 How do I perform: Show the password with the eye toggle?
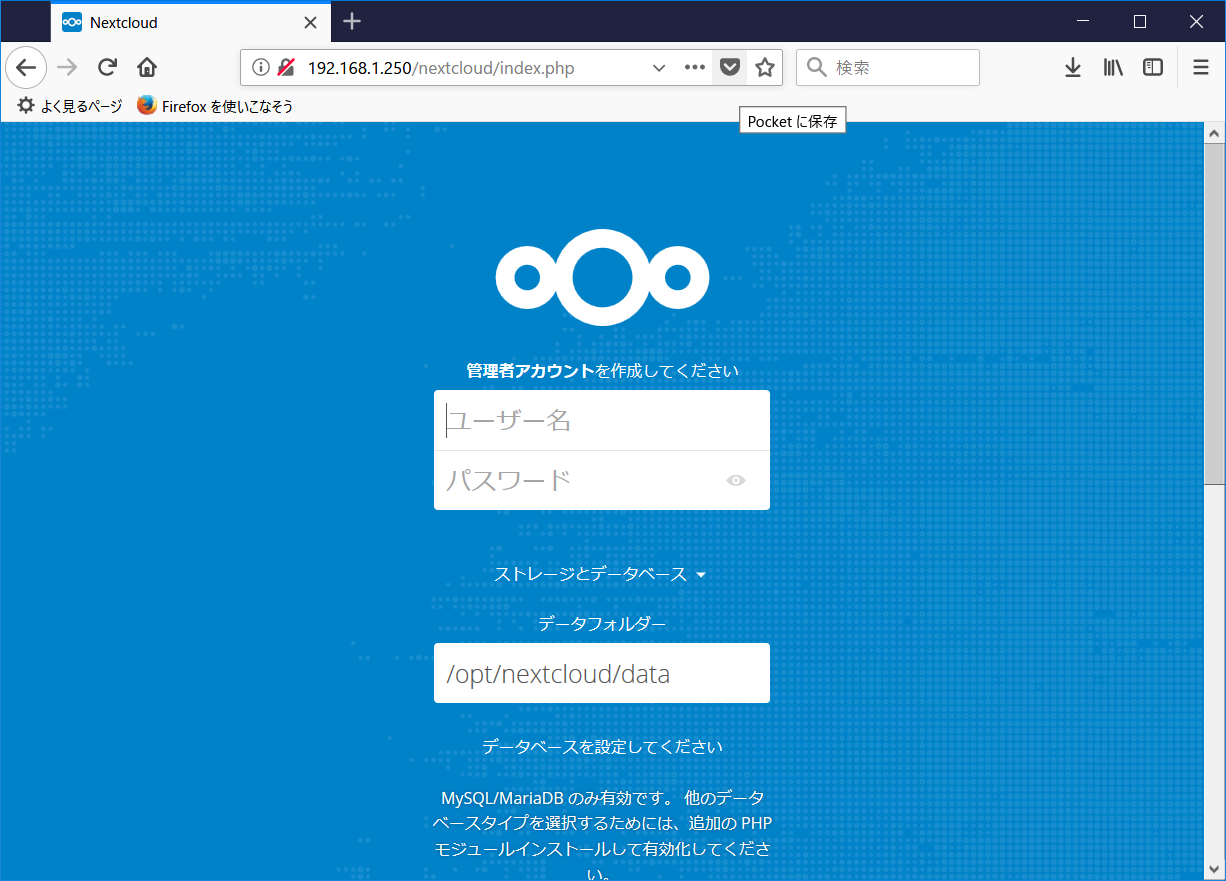[735, 480]
